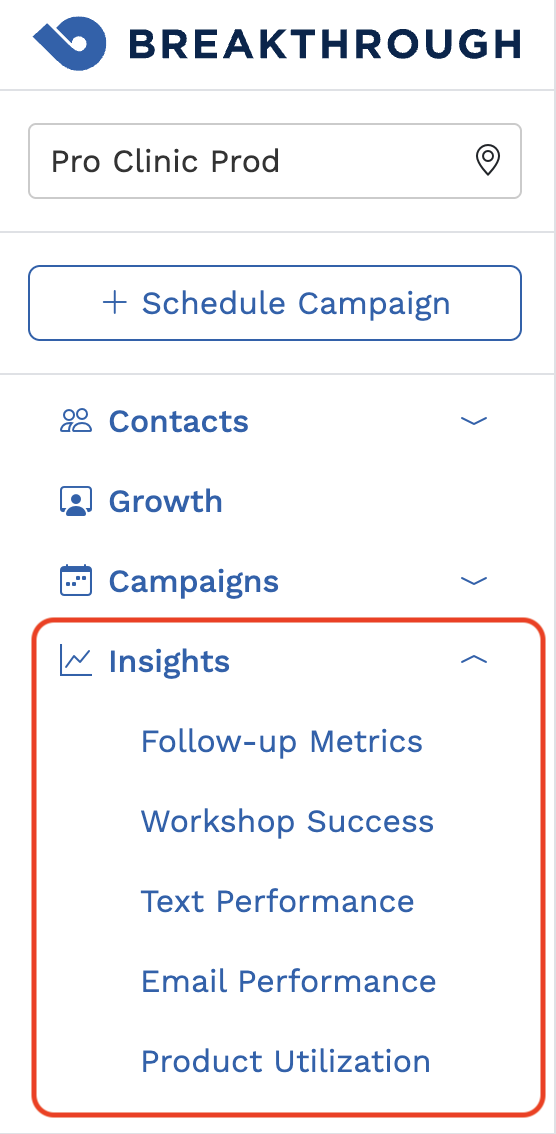556x1134 pixels.
Task: Select Text Performance
Action: click(277, 901)
